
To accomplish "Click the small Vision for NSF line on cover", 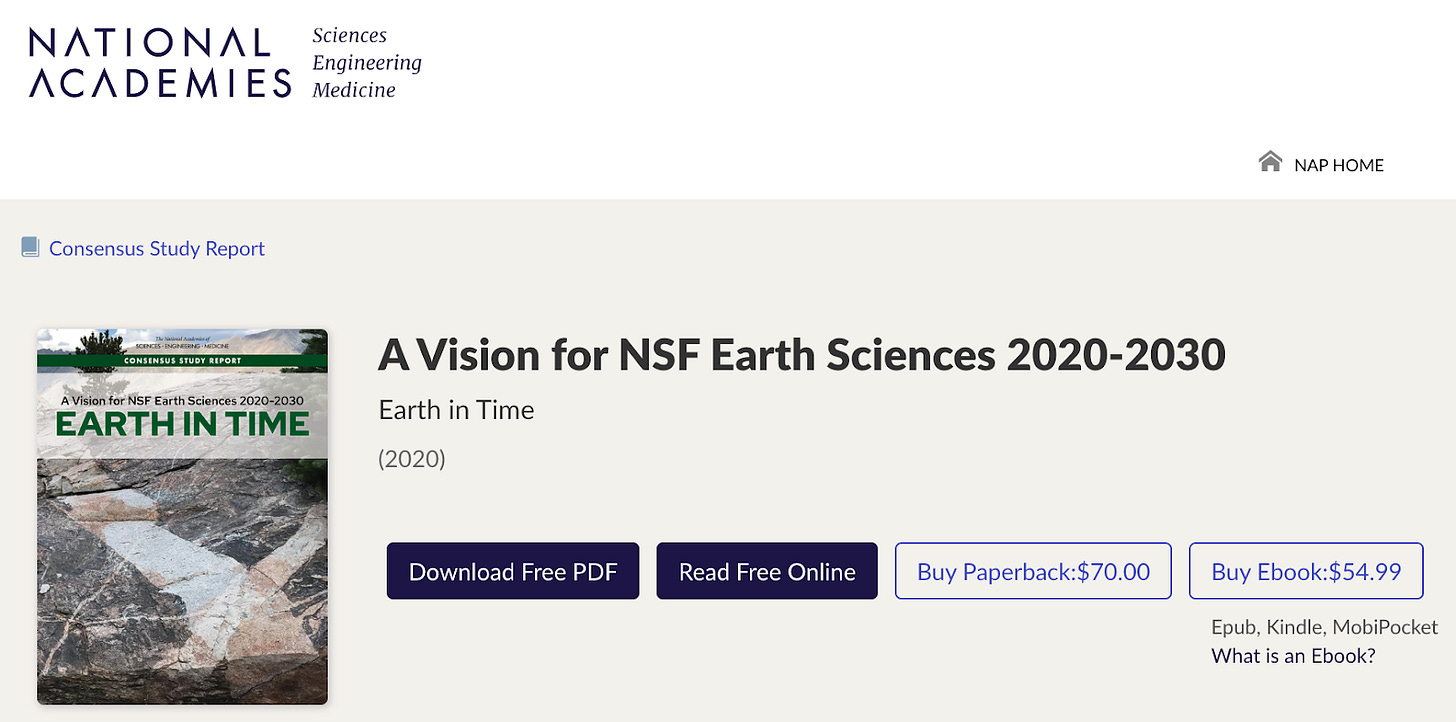I will point(182,399).
